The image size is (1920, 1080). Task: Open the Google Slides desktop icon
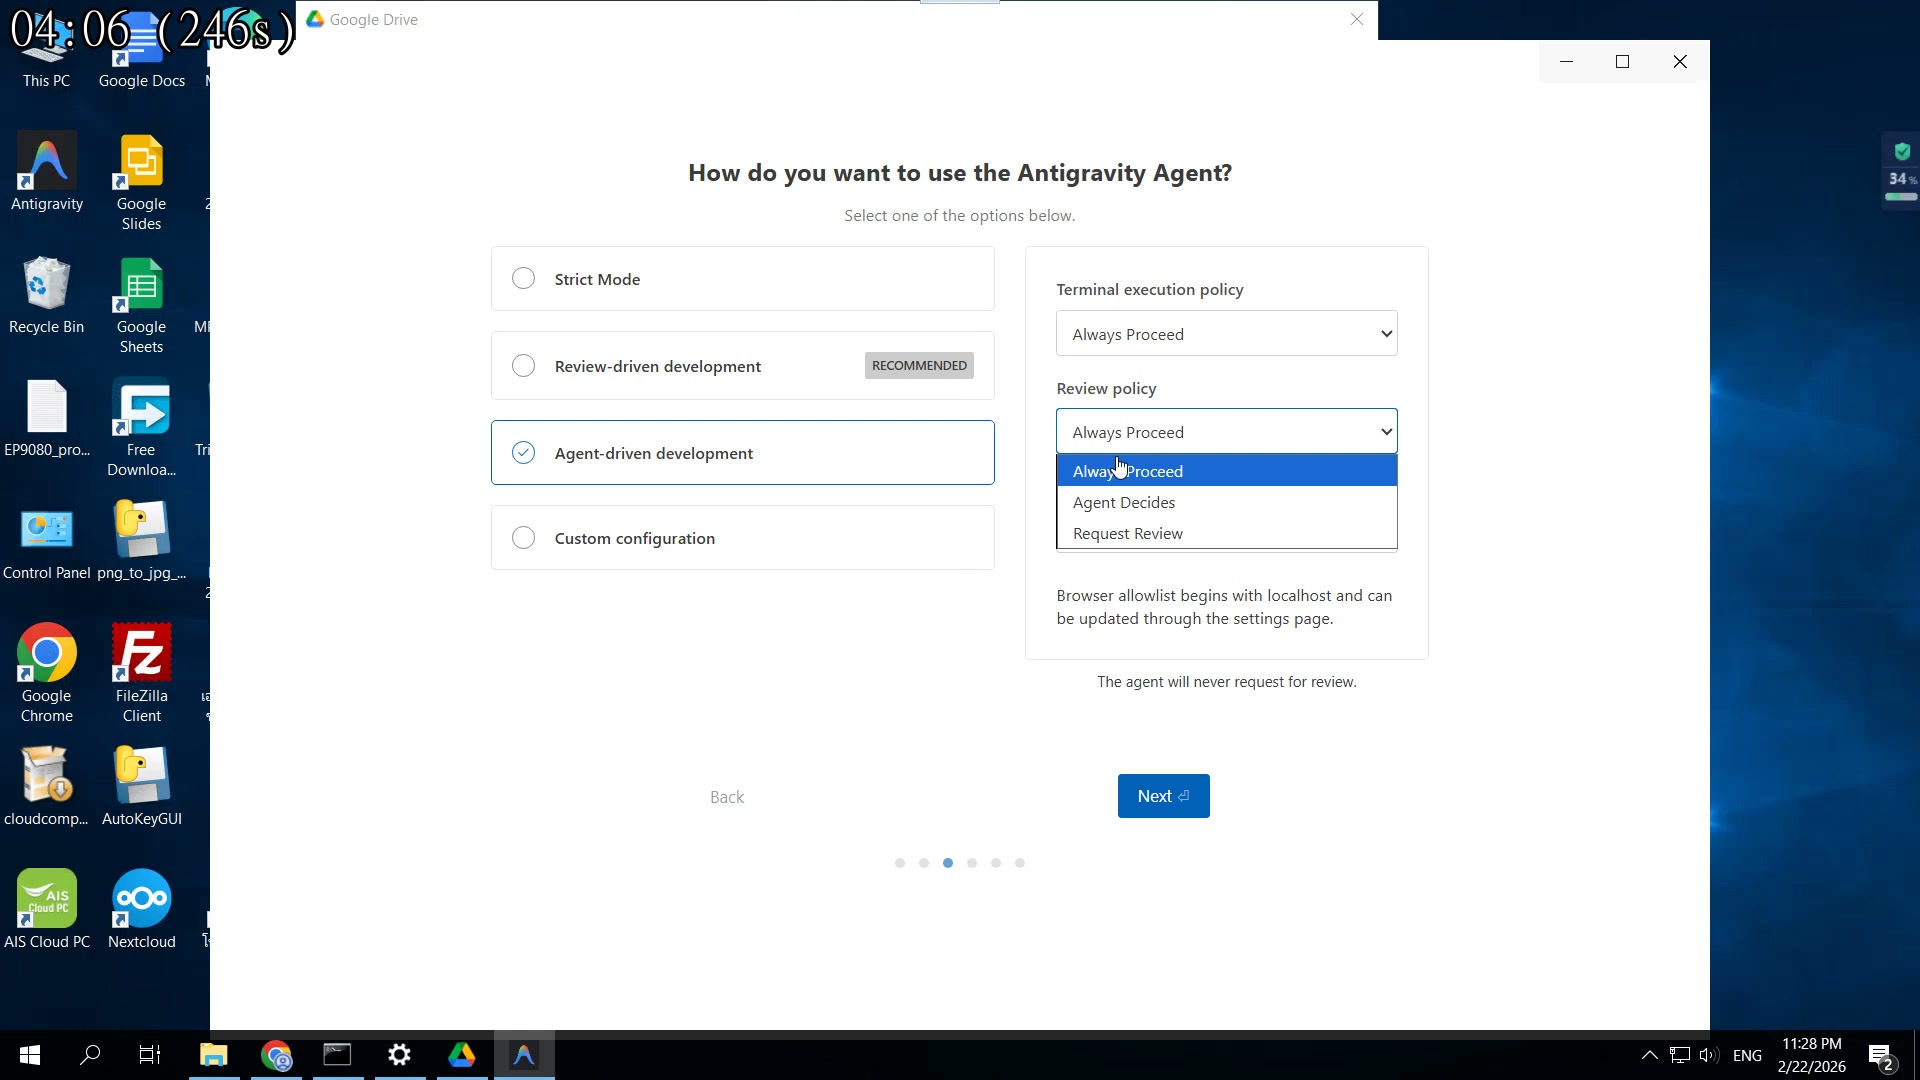pyautogui.click(x=141, y=182)
